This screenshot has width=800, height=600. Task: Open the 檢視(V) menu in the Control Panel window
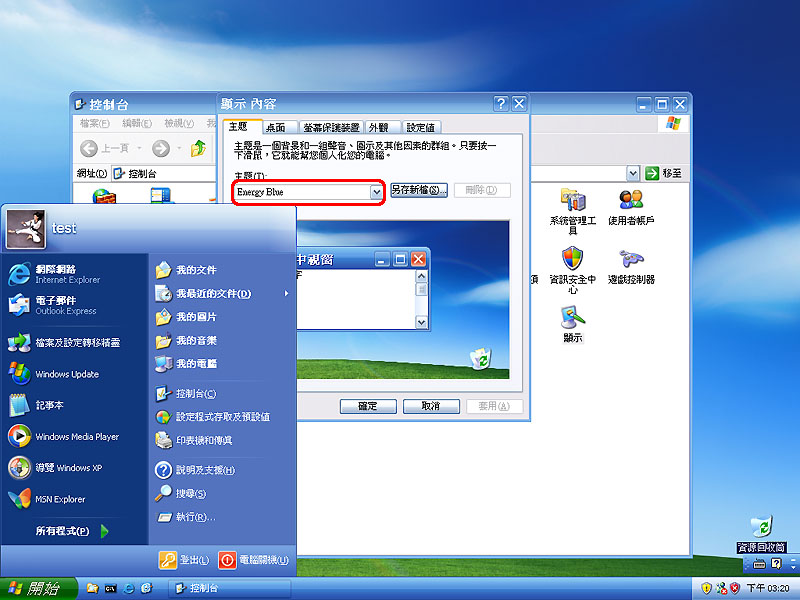[x=179, y=123]
